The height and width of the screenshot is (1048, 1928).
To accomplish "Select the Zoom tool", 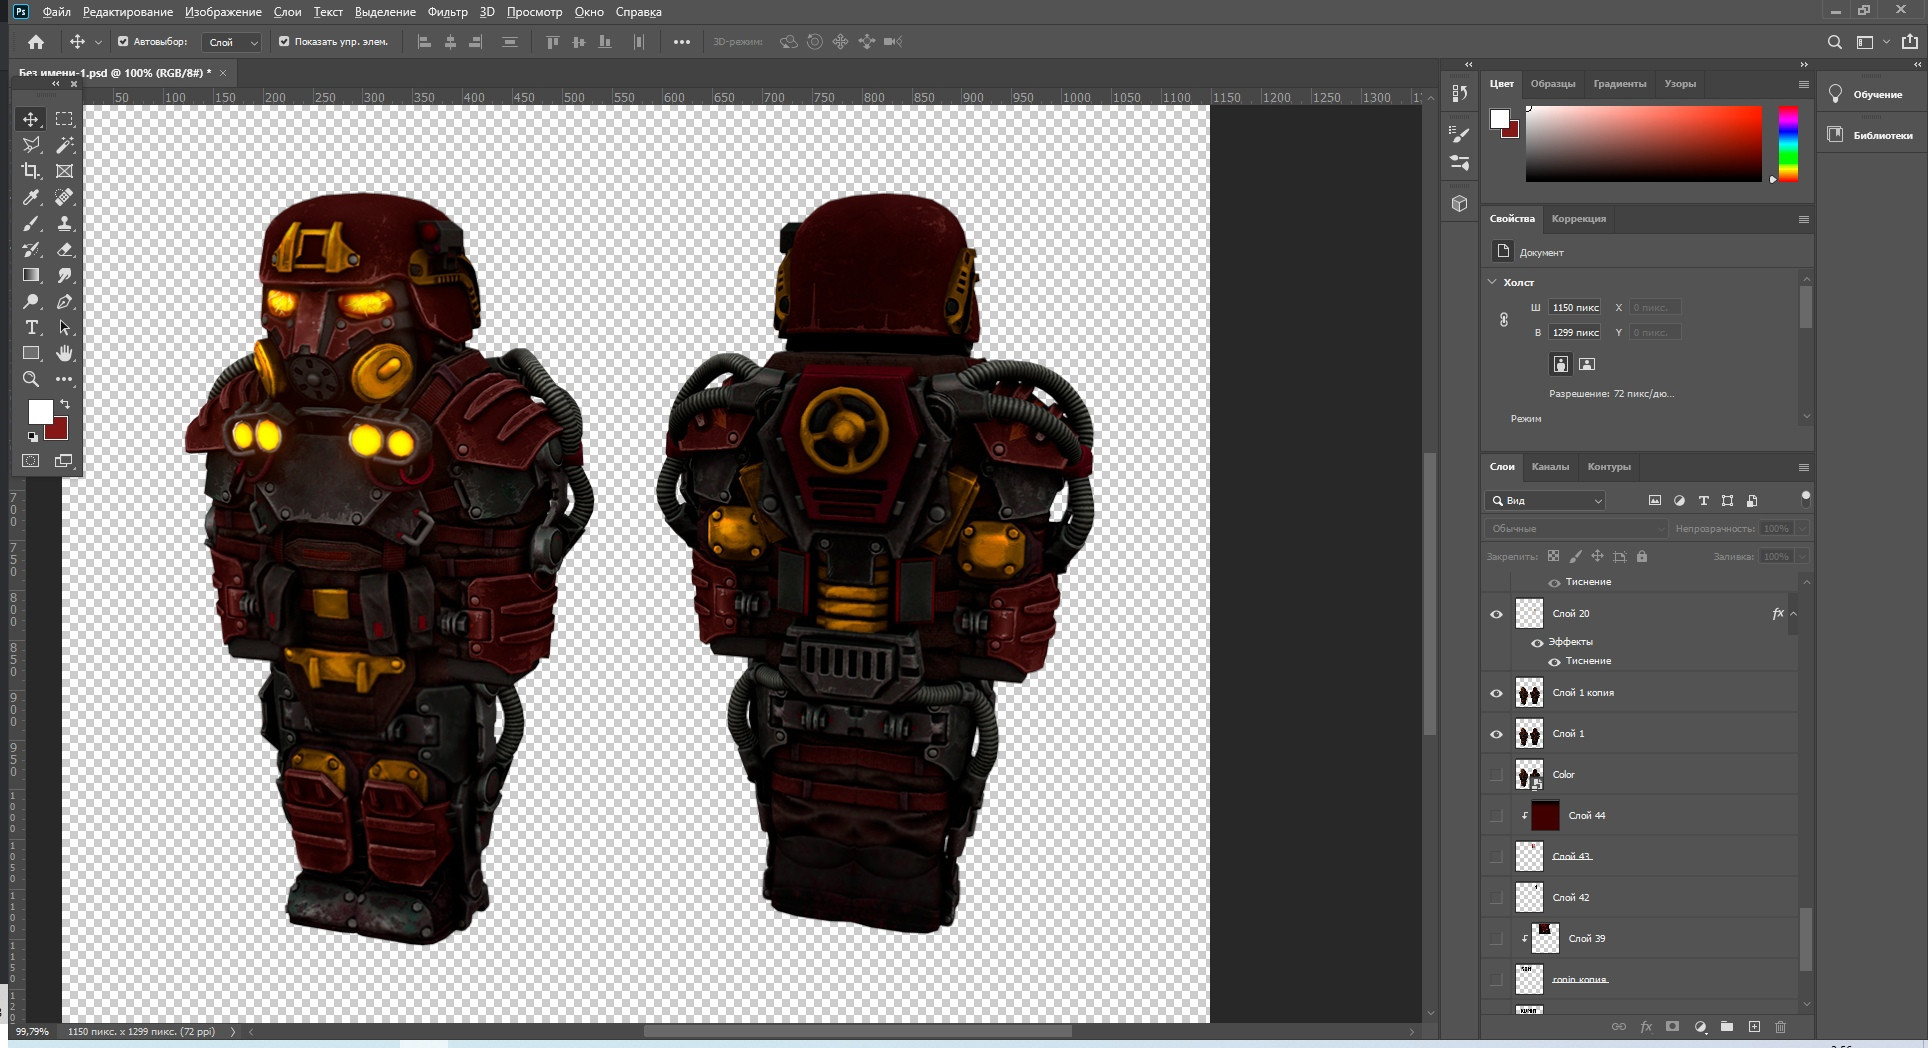I will coord(31,379).
